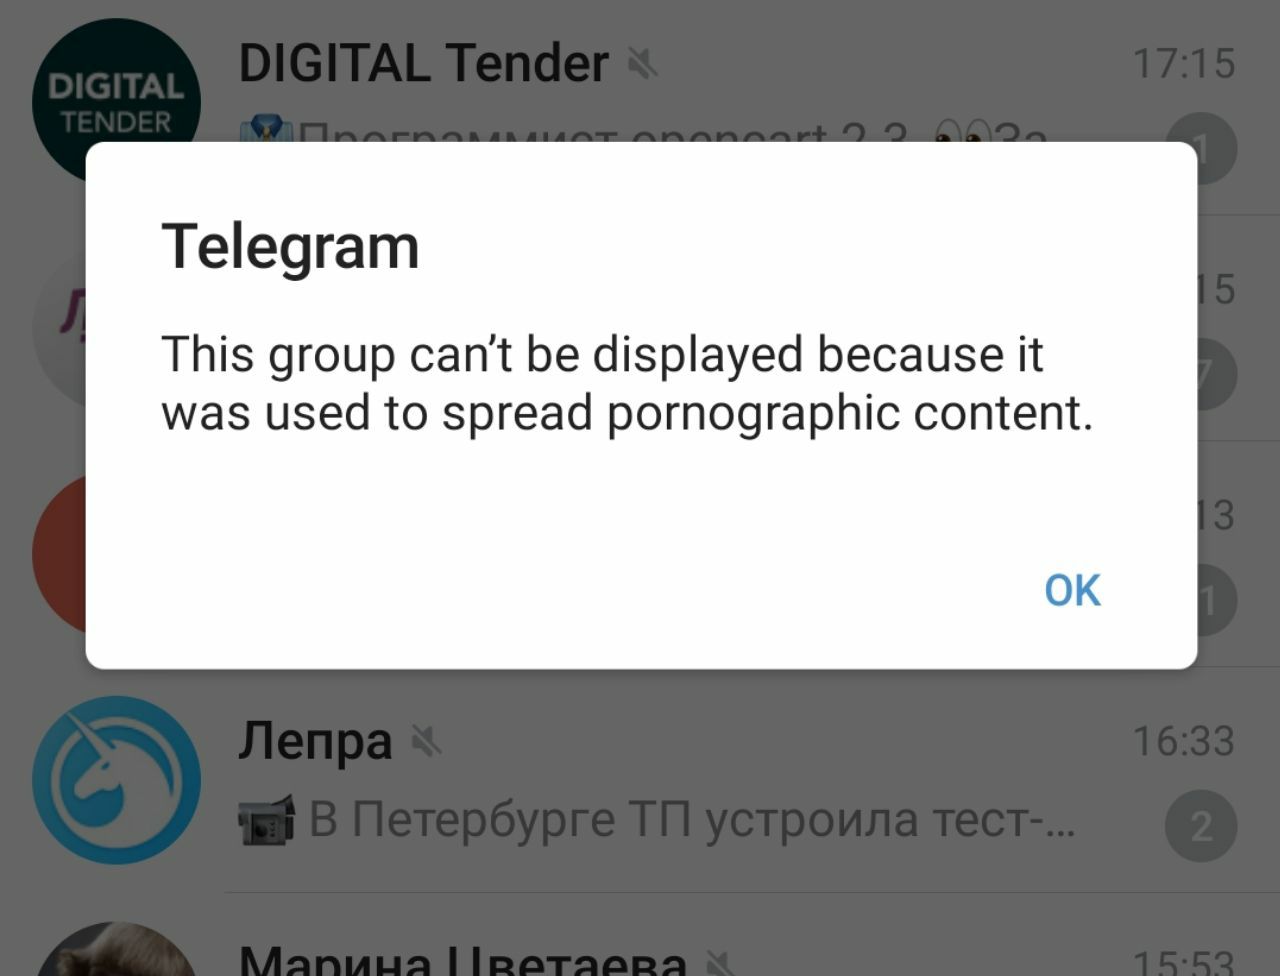Image resolution: width=1280 pixels, height=976 pixels.
Task: Open the DIGITAL Tender avatar
Action: (116, 102)
